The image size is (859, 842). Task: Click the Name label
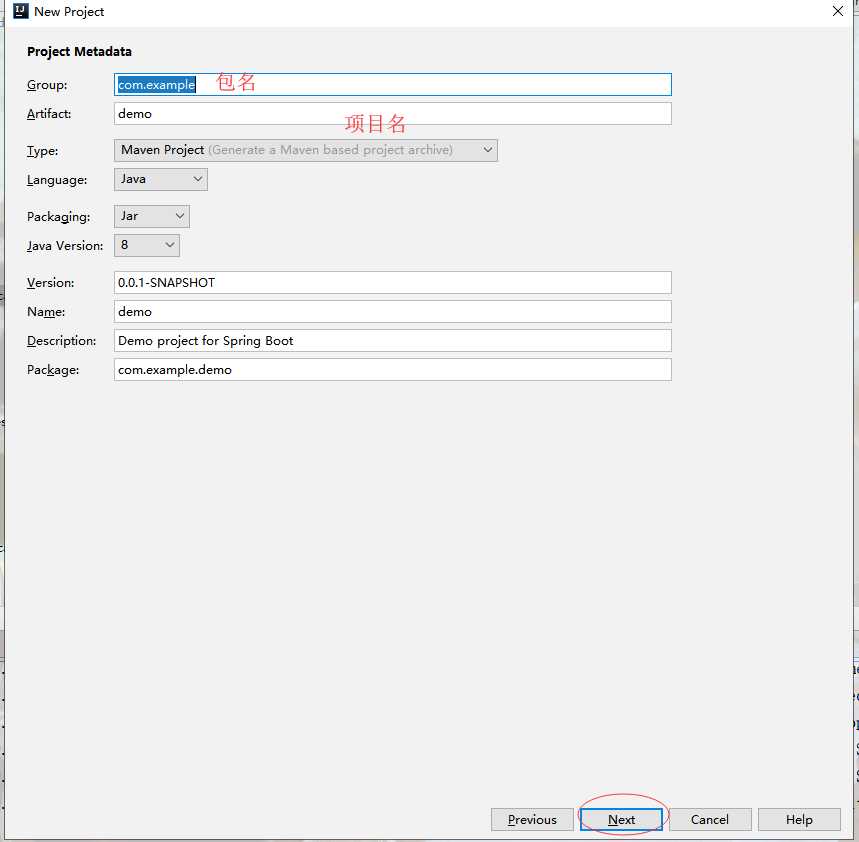click(x=46, y=312)
